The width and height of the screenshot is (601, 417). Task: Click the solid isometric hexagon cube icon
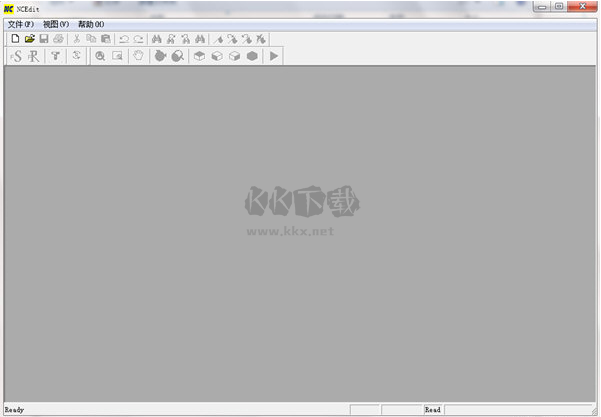(252, 56)
